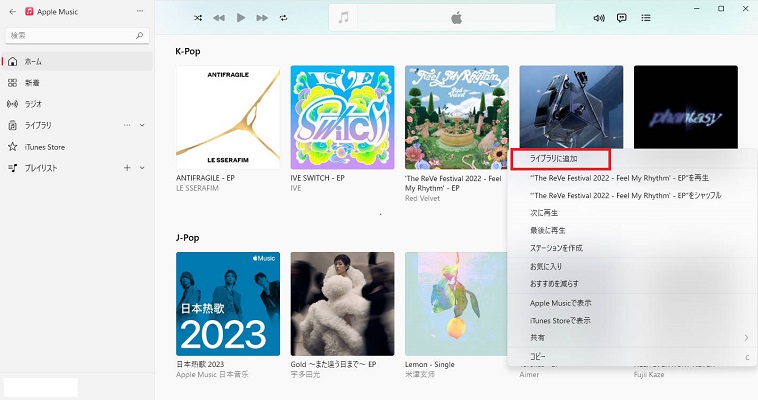Open the IVE SWITCH album cover
758x400 pixels.
(342, 117)
